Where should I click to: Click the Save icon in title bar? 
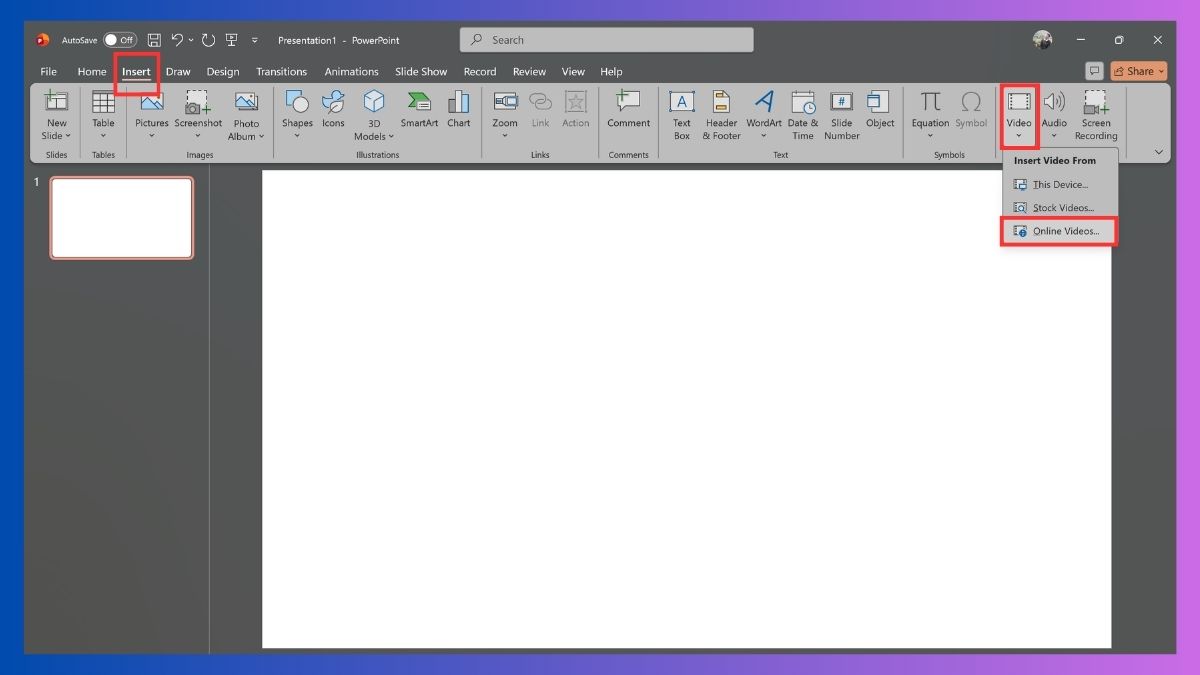[154, 40]
